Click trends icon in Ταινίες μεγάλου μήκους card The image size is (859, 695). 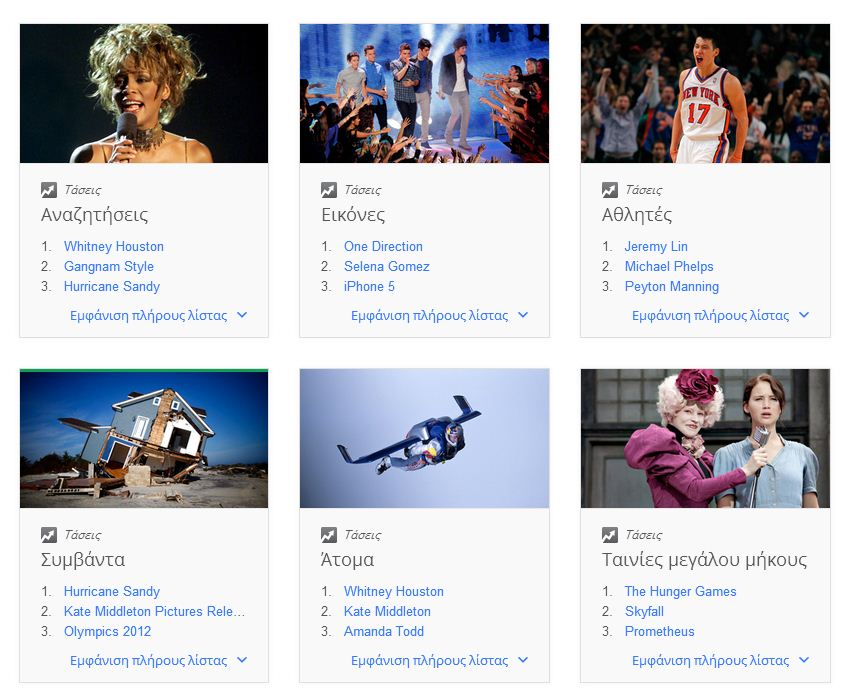click(610, 535)
